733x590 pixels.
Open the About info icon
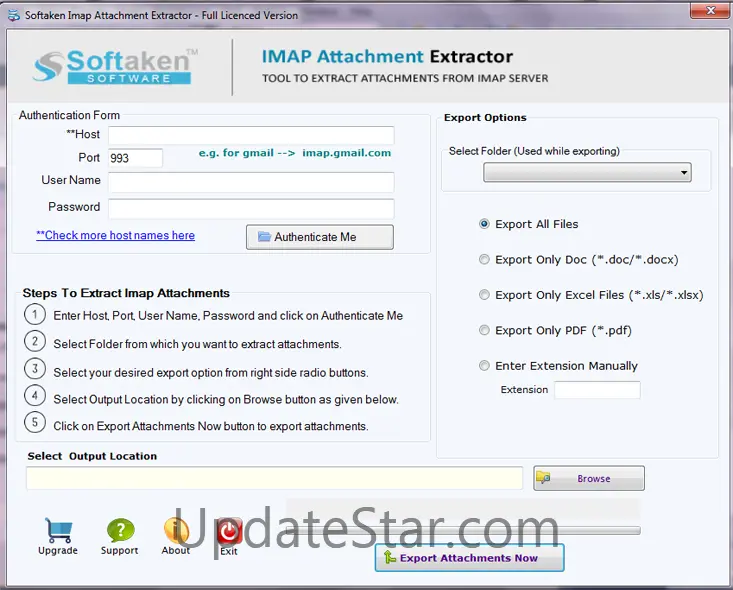click(x=176, y=531)
